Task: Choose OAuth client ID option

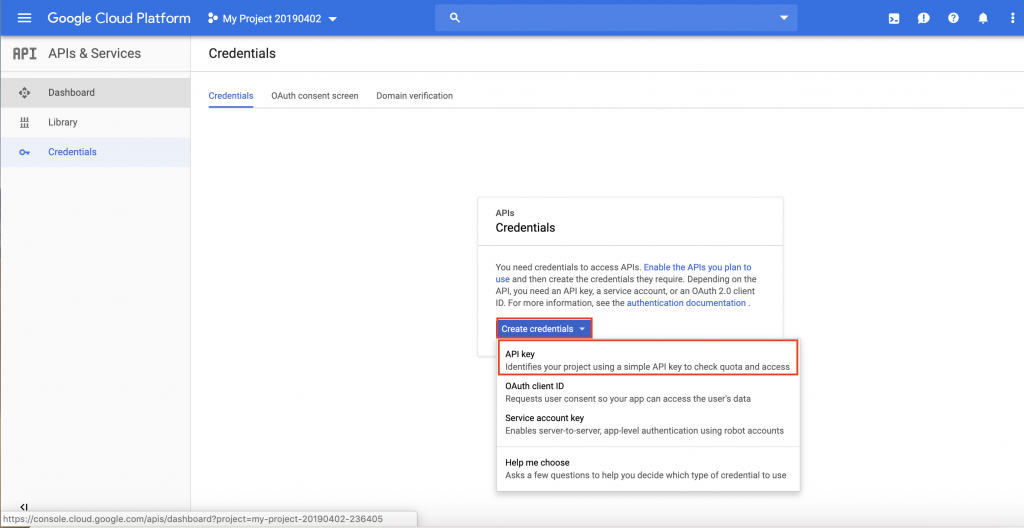Action: (648, 392)
